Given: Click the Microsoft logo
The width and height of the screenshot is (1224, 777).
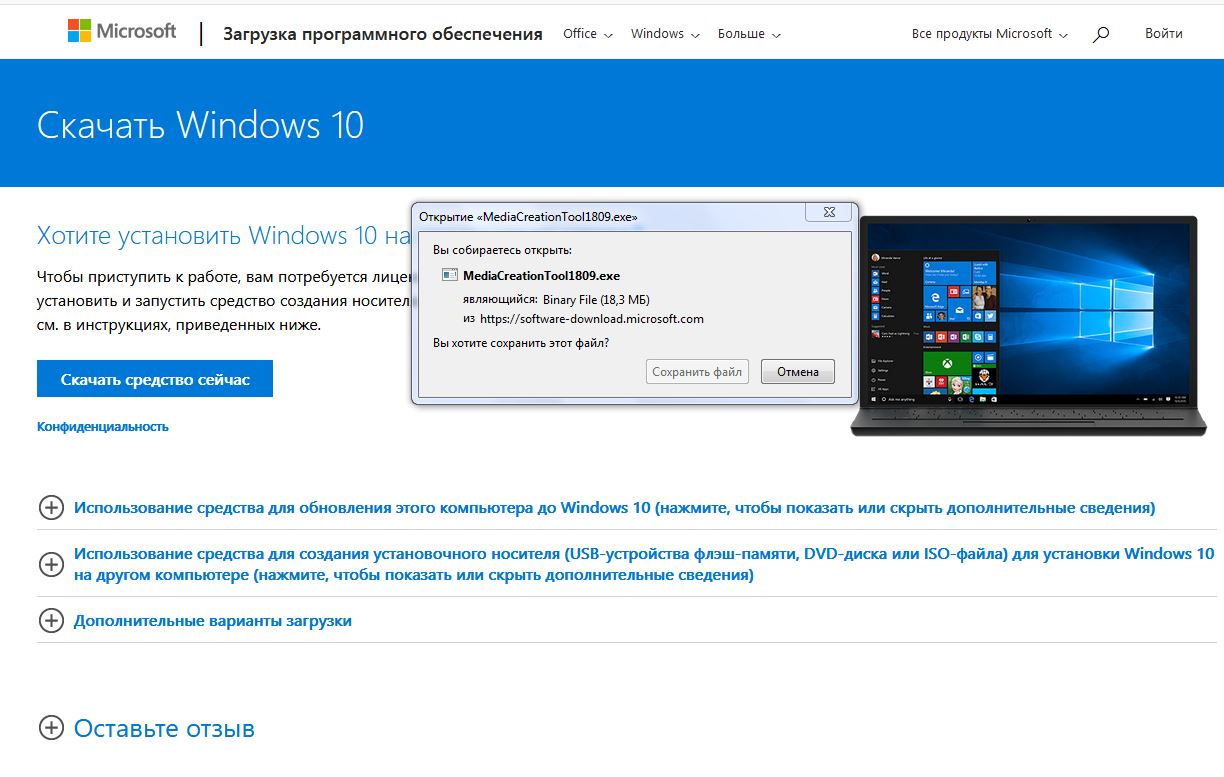Looking at the screenshot, I should coord(122,32).
